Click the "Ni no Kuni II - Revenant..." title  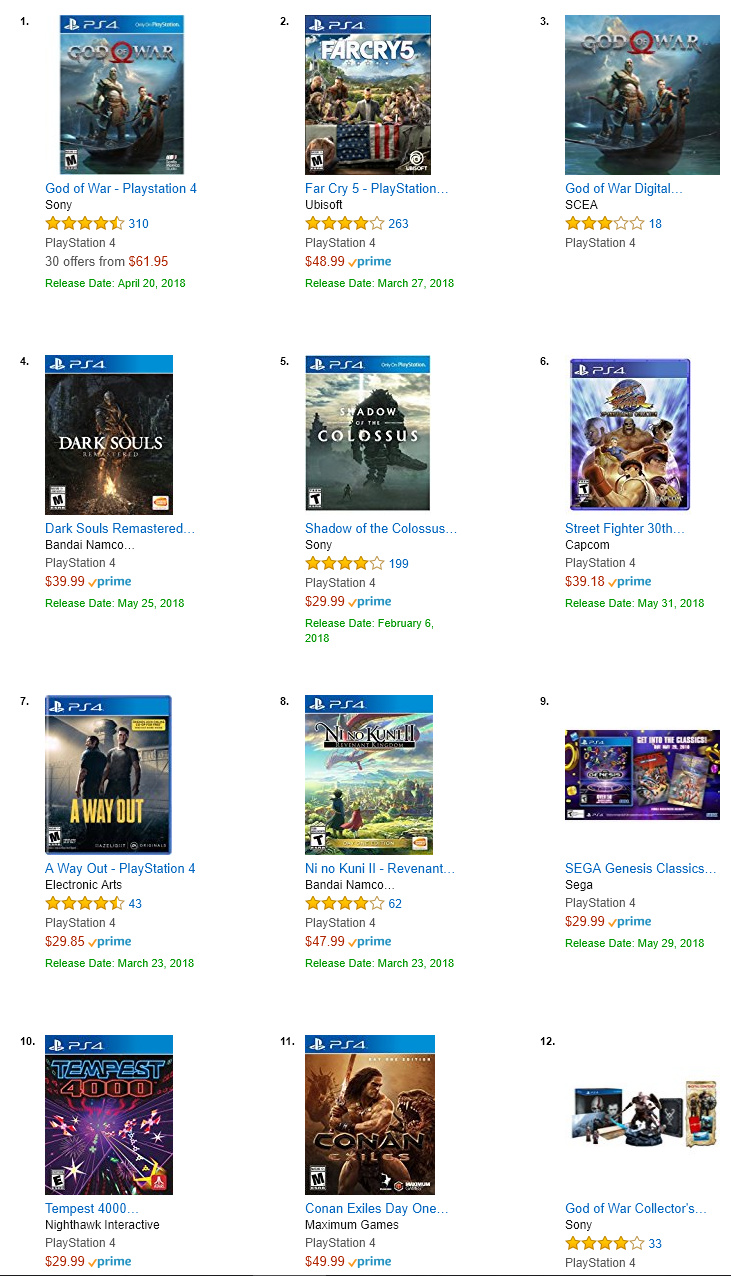(x=380, y=868)
